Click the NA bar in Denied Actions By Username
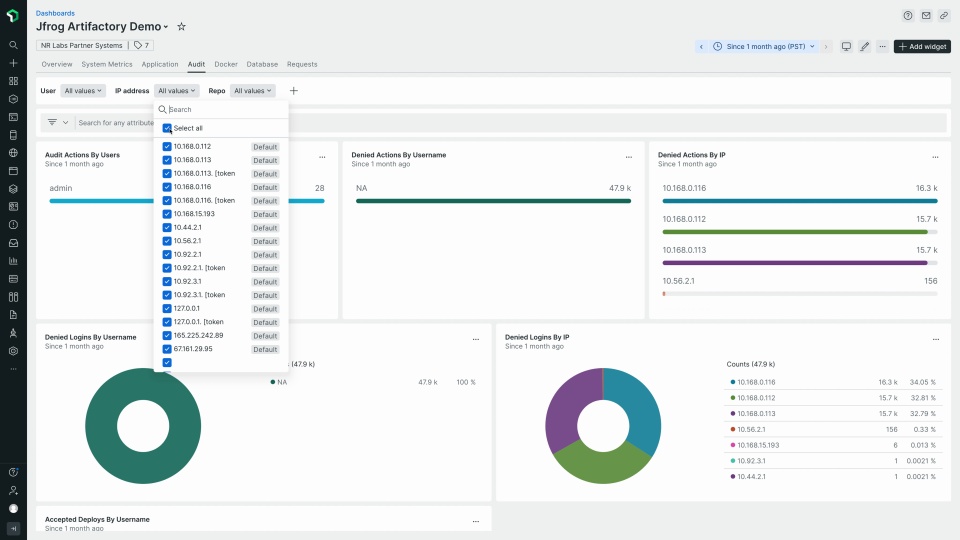Viewport: 960px width, 540px height. click(x=493, y=201)
